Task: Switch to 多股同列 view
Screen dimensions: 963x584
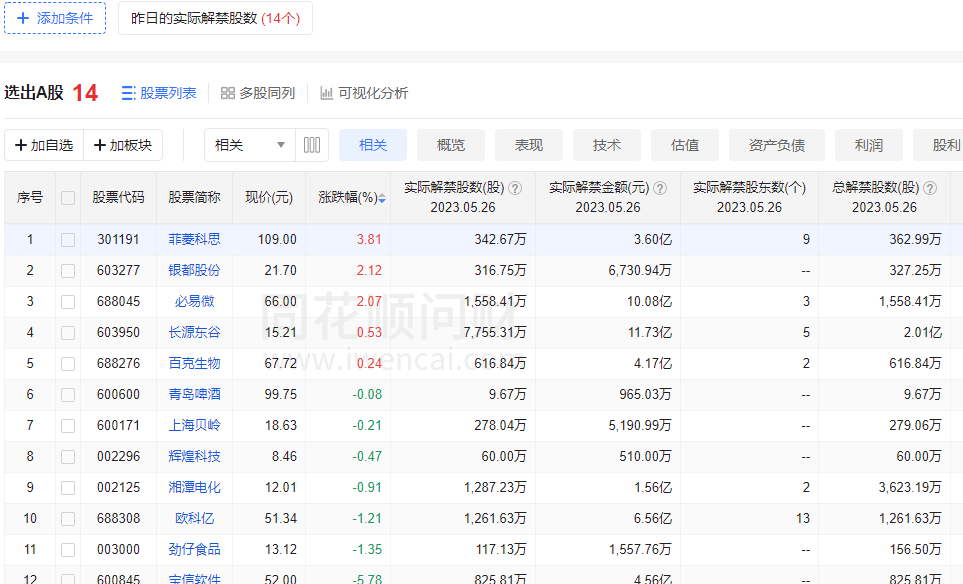Action: pyautogui.click(x=258, y=93)
